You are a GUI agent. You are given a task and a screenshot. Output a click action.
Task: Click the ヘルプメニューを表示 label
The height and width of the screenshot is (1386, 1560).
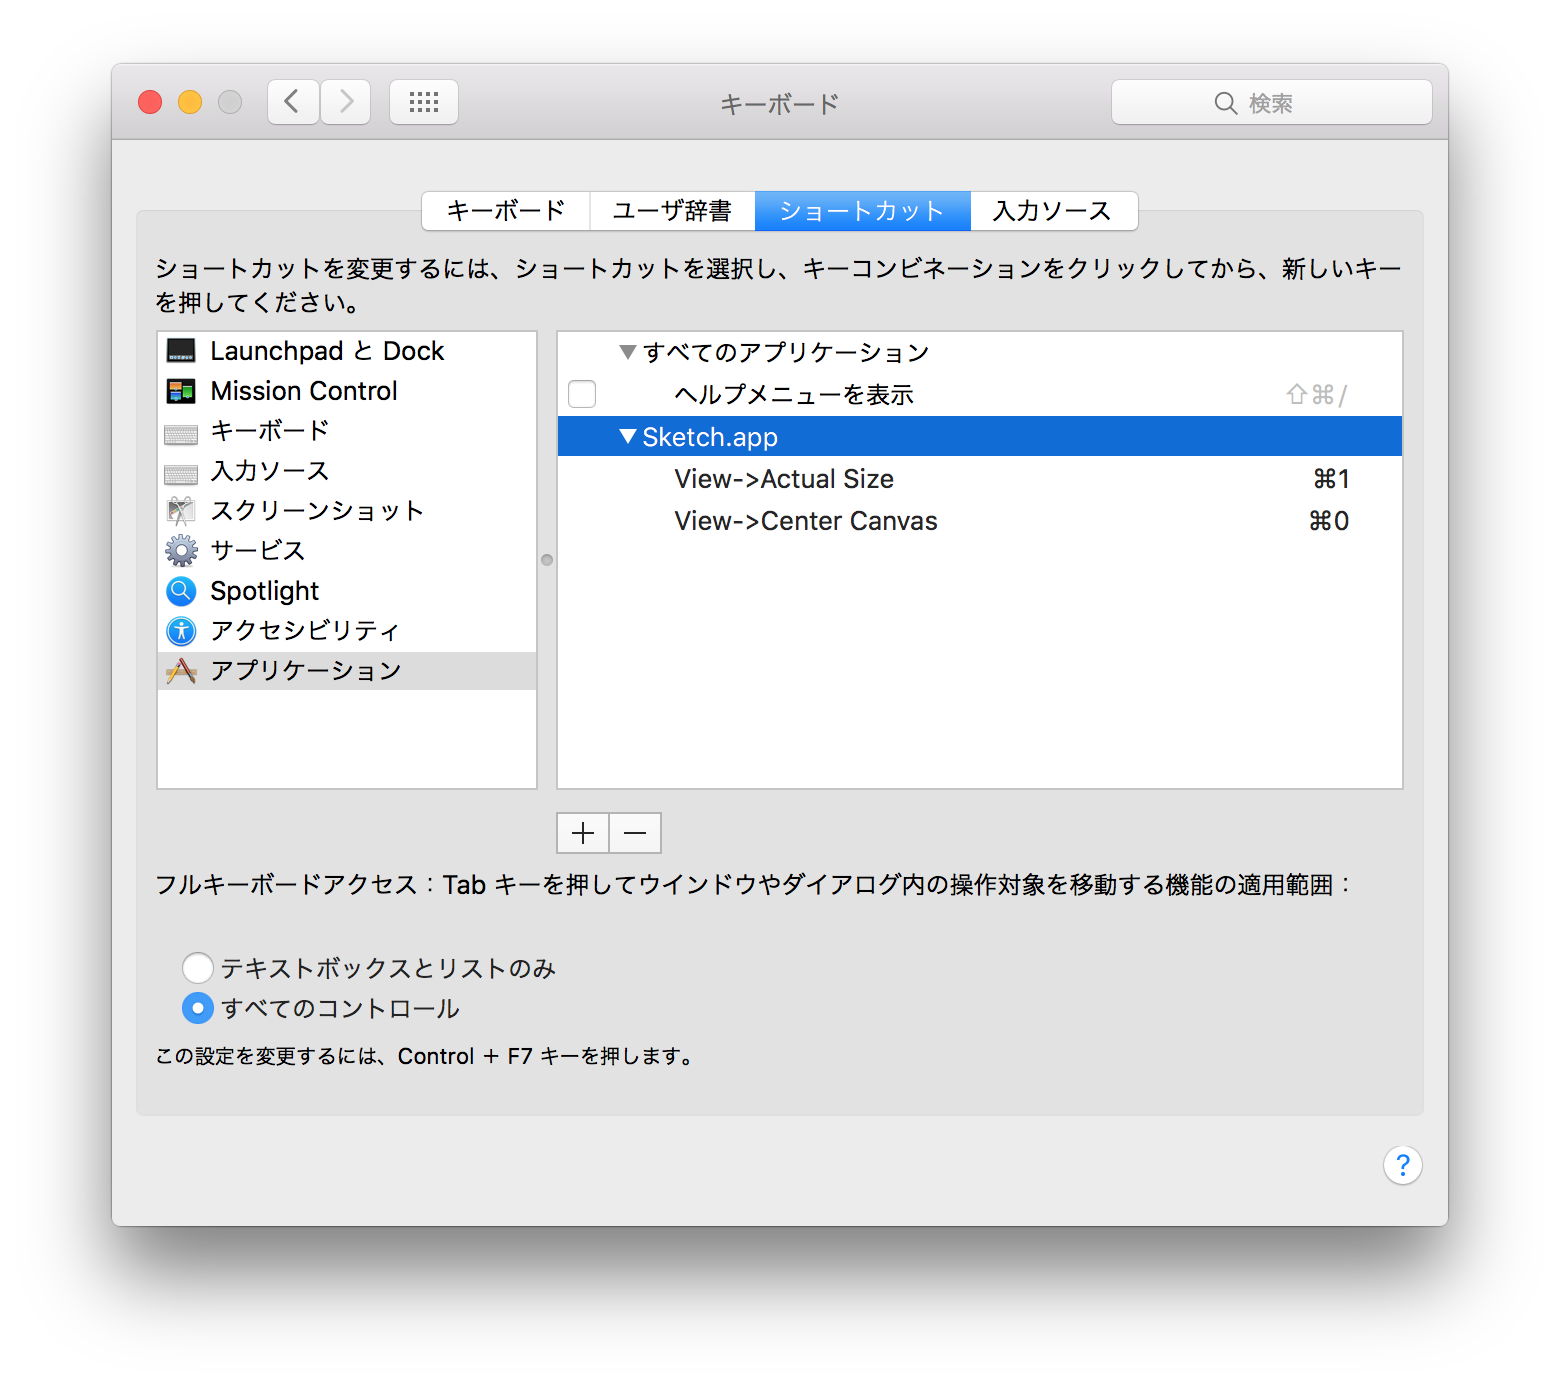point(794,395)
